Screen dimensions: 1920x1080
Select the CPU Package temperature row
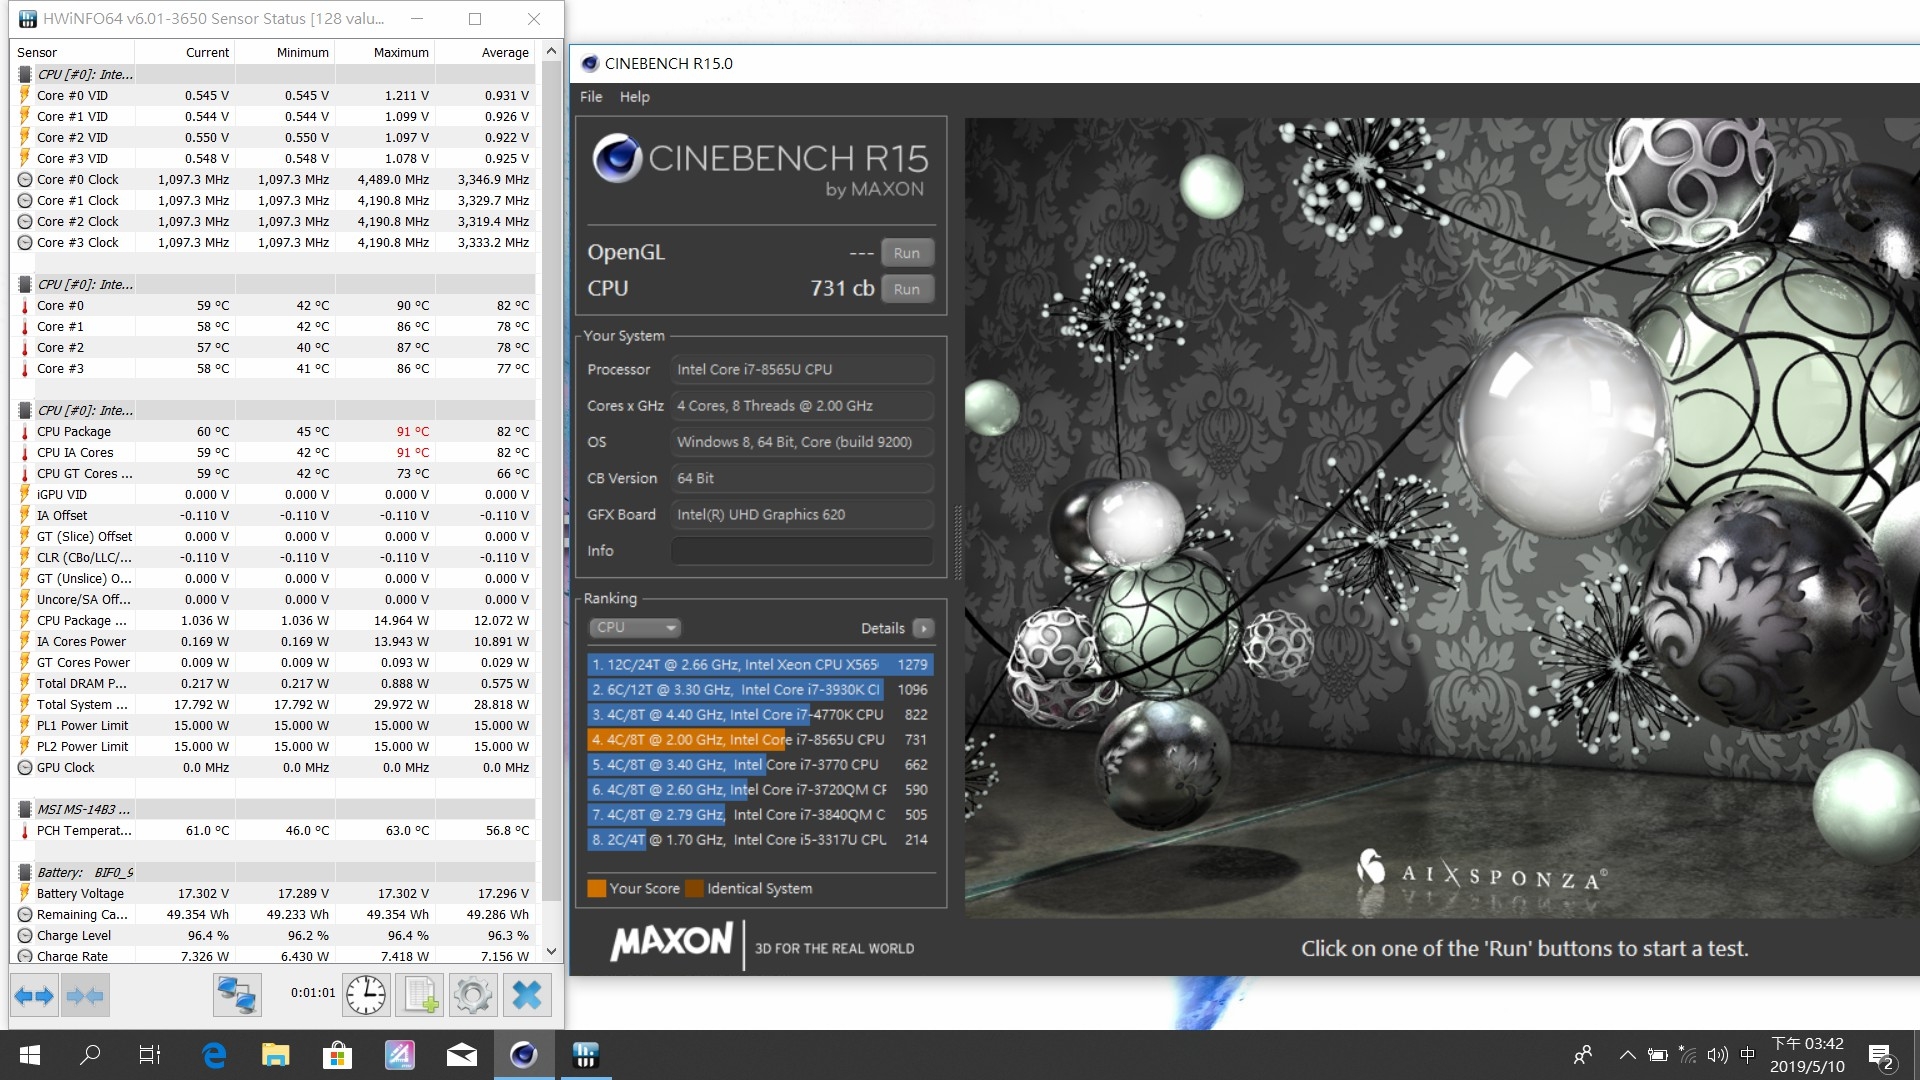pos(273,431)
